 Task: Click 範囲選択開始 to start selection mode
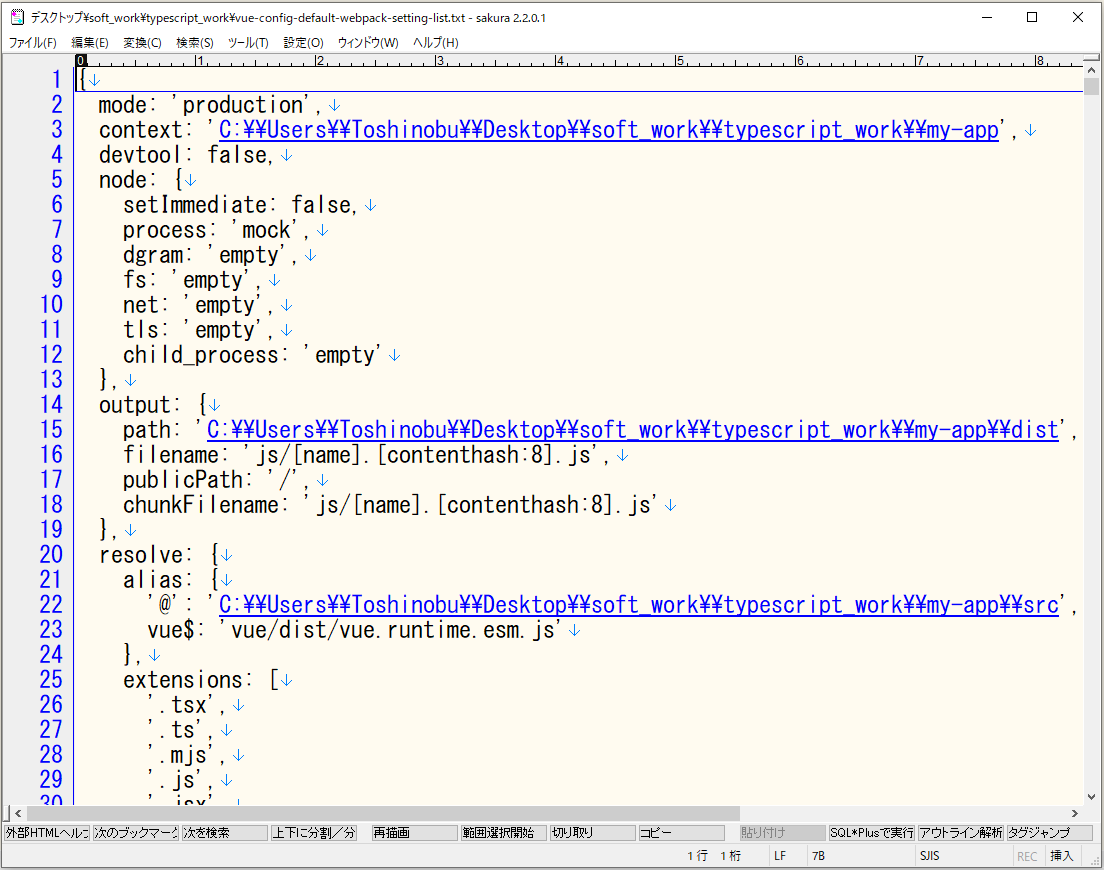[x=504, y=831]
